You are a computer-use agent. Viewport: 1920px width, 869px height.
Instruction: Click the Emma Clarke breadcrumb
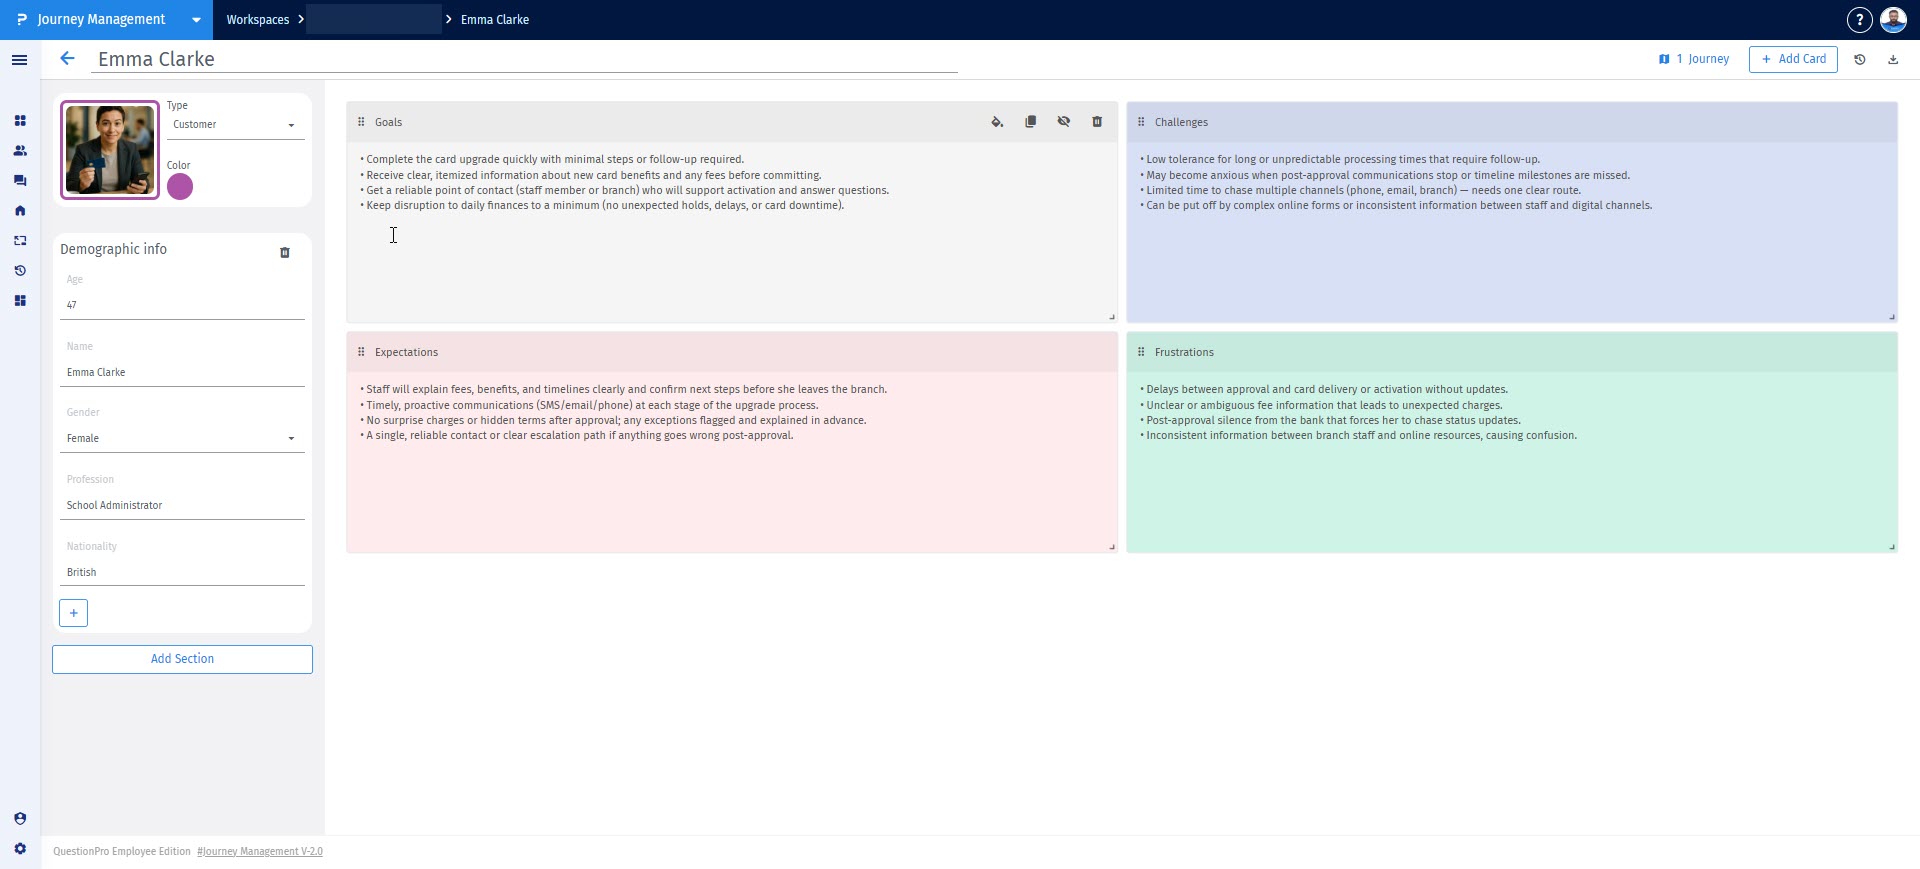(495, 20)
